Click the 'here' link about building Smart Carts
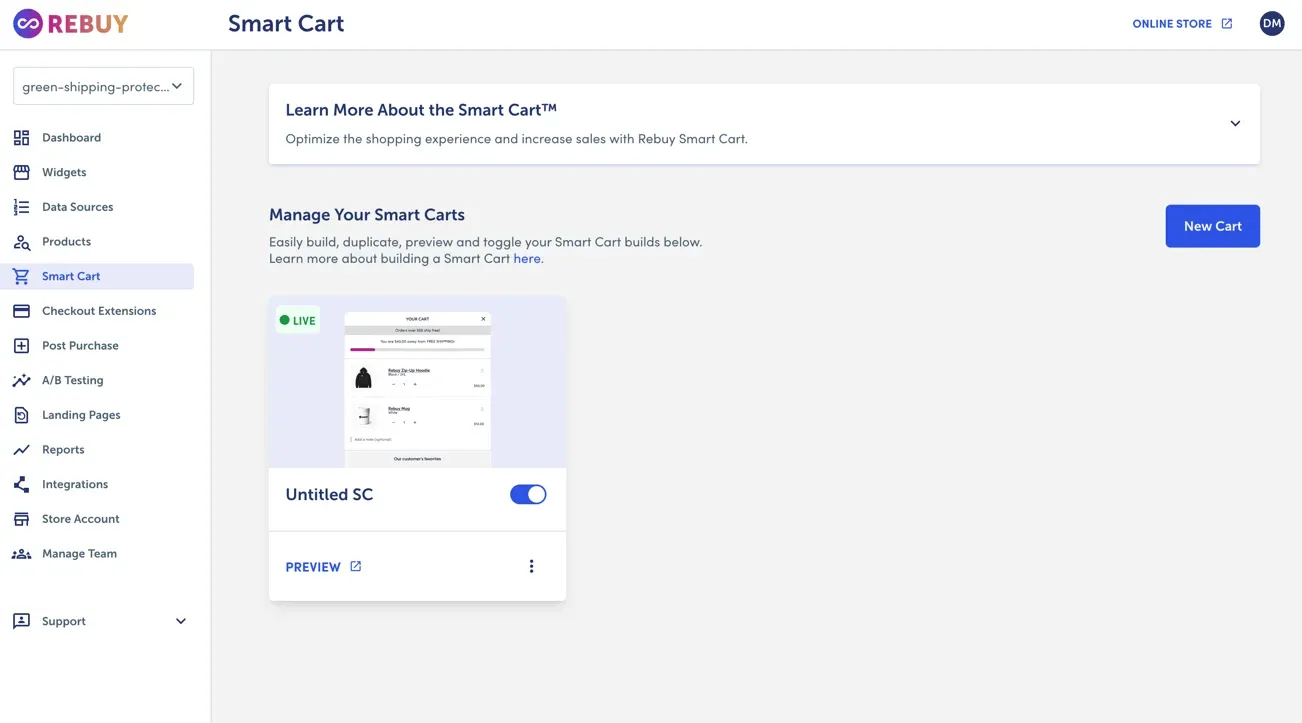The height and width of the screenshot is (723, 1302). click(527, 258)
